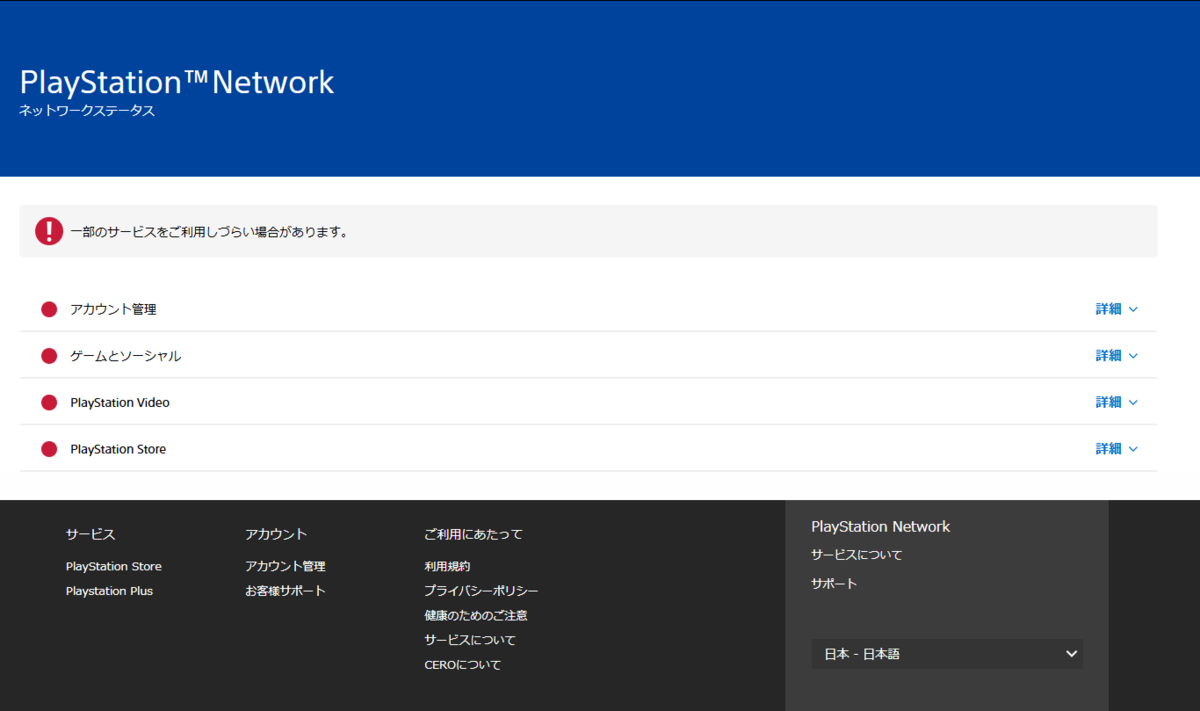Open PlayStation Store link in footer サービス
Viewport: 1200px width, 711px height.
[x=114, y=566]
